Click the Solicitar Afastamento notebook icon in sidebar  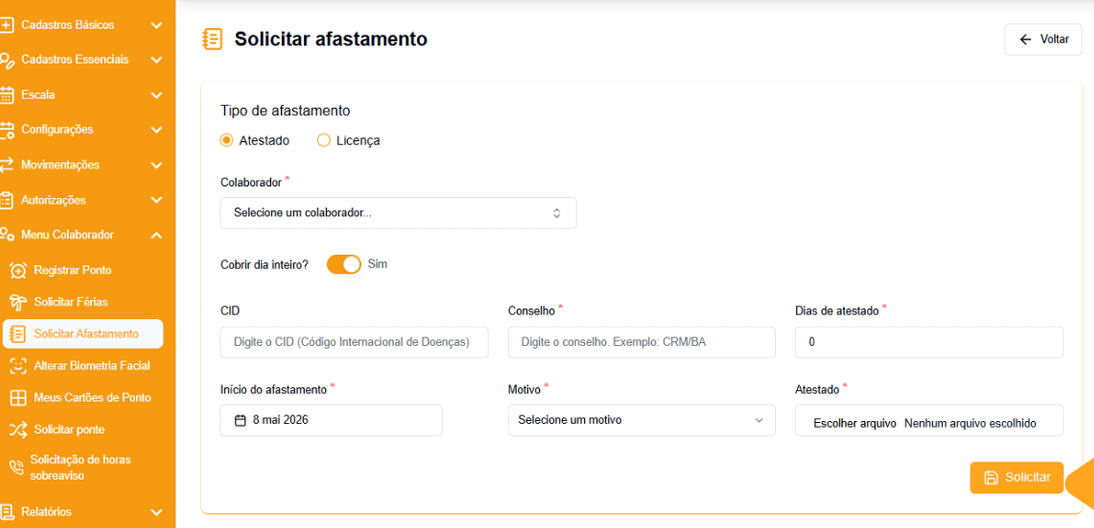pos(19,333)
